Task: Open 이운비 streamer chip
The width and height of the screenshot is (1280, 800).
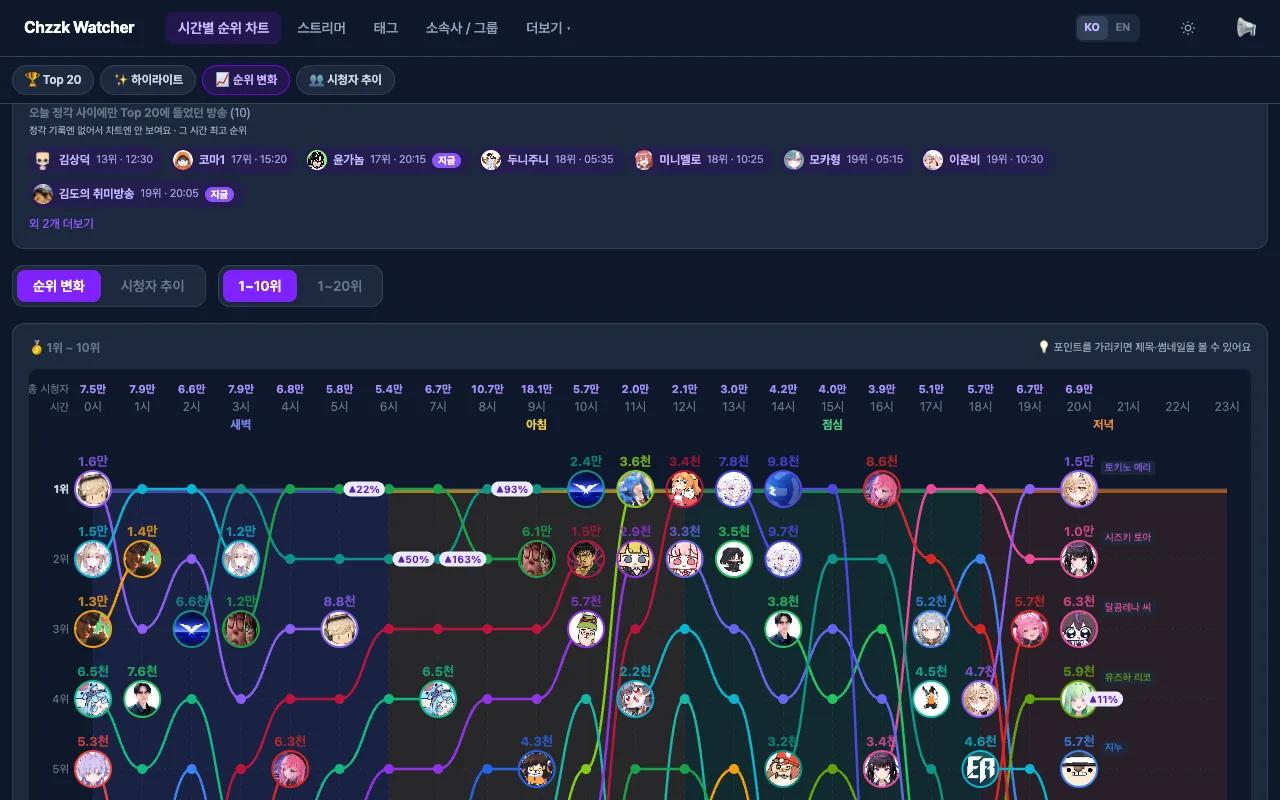Action: tap(983, 160)
